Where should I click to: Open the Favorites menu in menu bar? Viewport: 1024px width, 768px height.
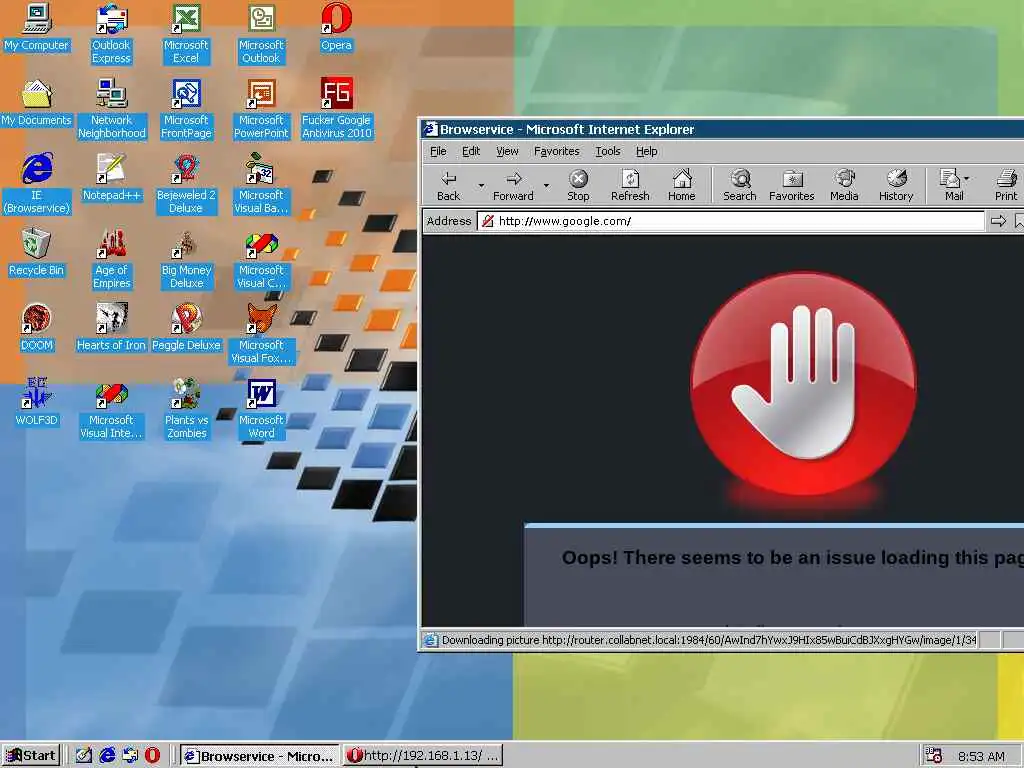coord(556,152)
